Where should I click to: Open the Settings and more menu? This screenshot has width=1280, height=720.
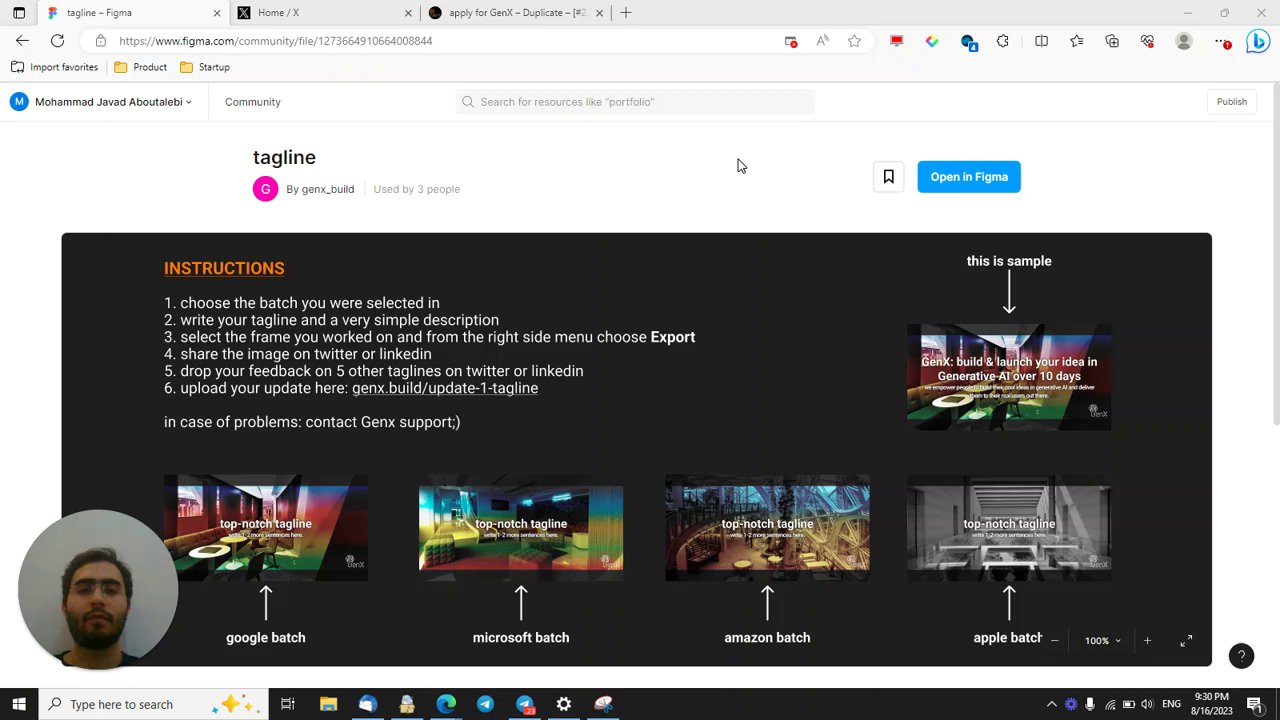pyautogui.click(x=1221, y=41)
